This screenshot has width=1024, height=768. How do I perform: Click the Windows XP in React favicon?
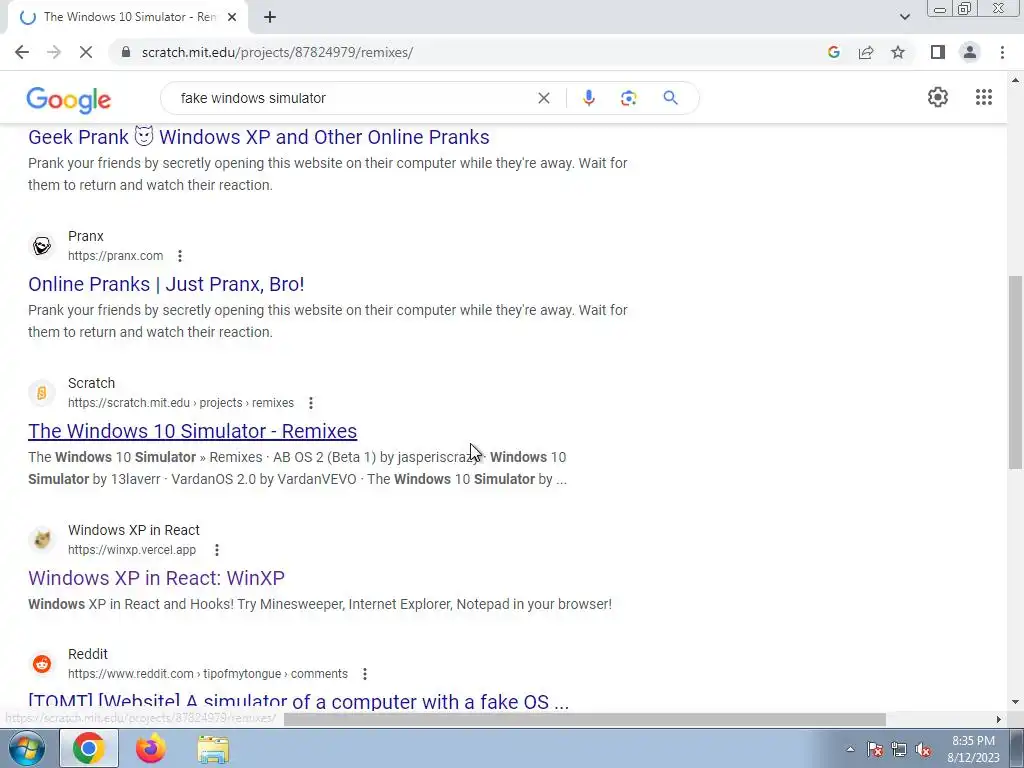click(x=42, y=540)
